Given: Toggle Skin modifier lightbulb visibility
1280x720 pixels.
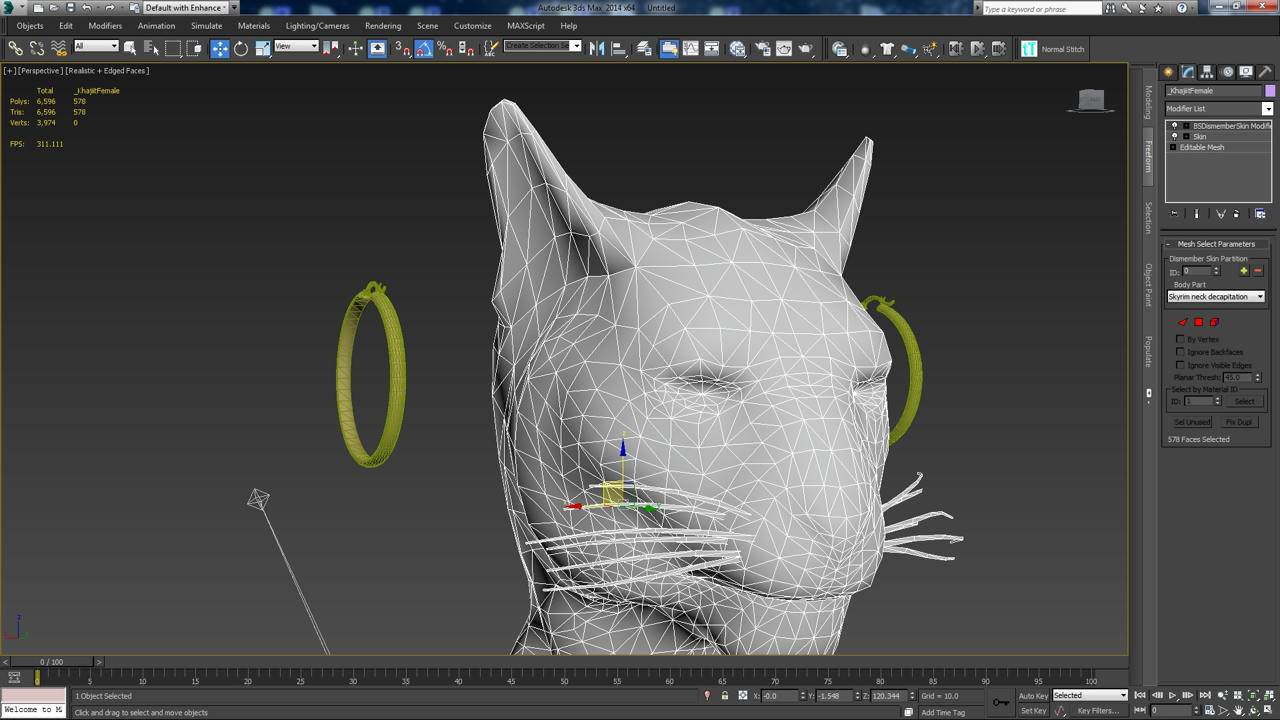Looking at the screenshot, I should pos(1174,136).
